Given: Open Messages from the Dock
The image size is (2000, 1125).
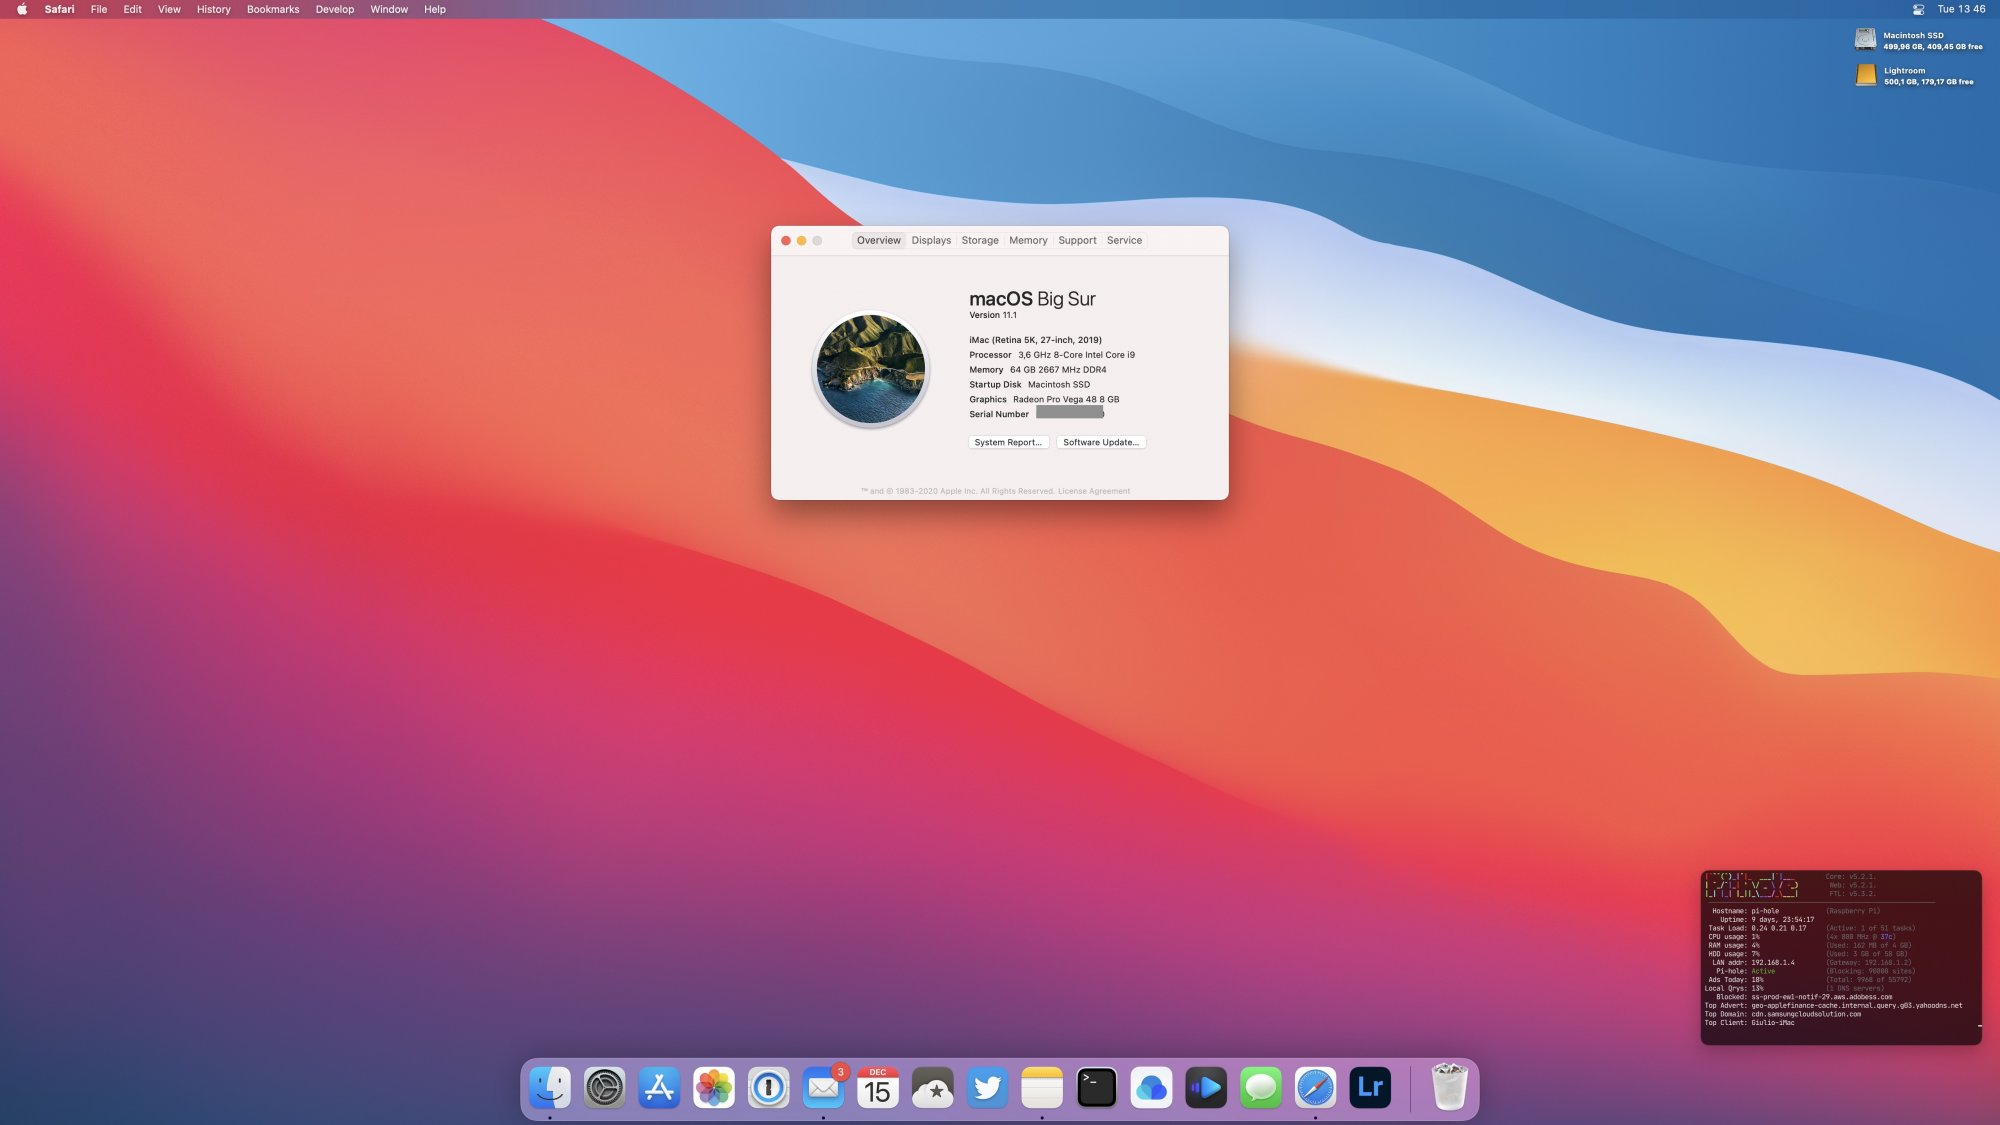Looking at the screenshot, I should click(x=1261, y=1087).
